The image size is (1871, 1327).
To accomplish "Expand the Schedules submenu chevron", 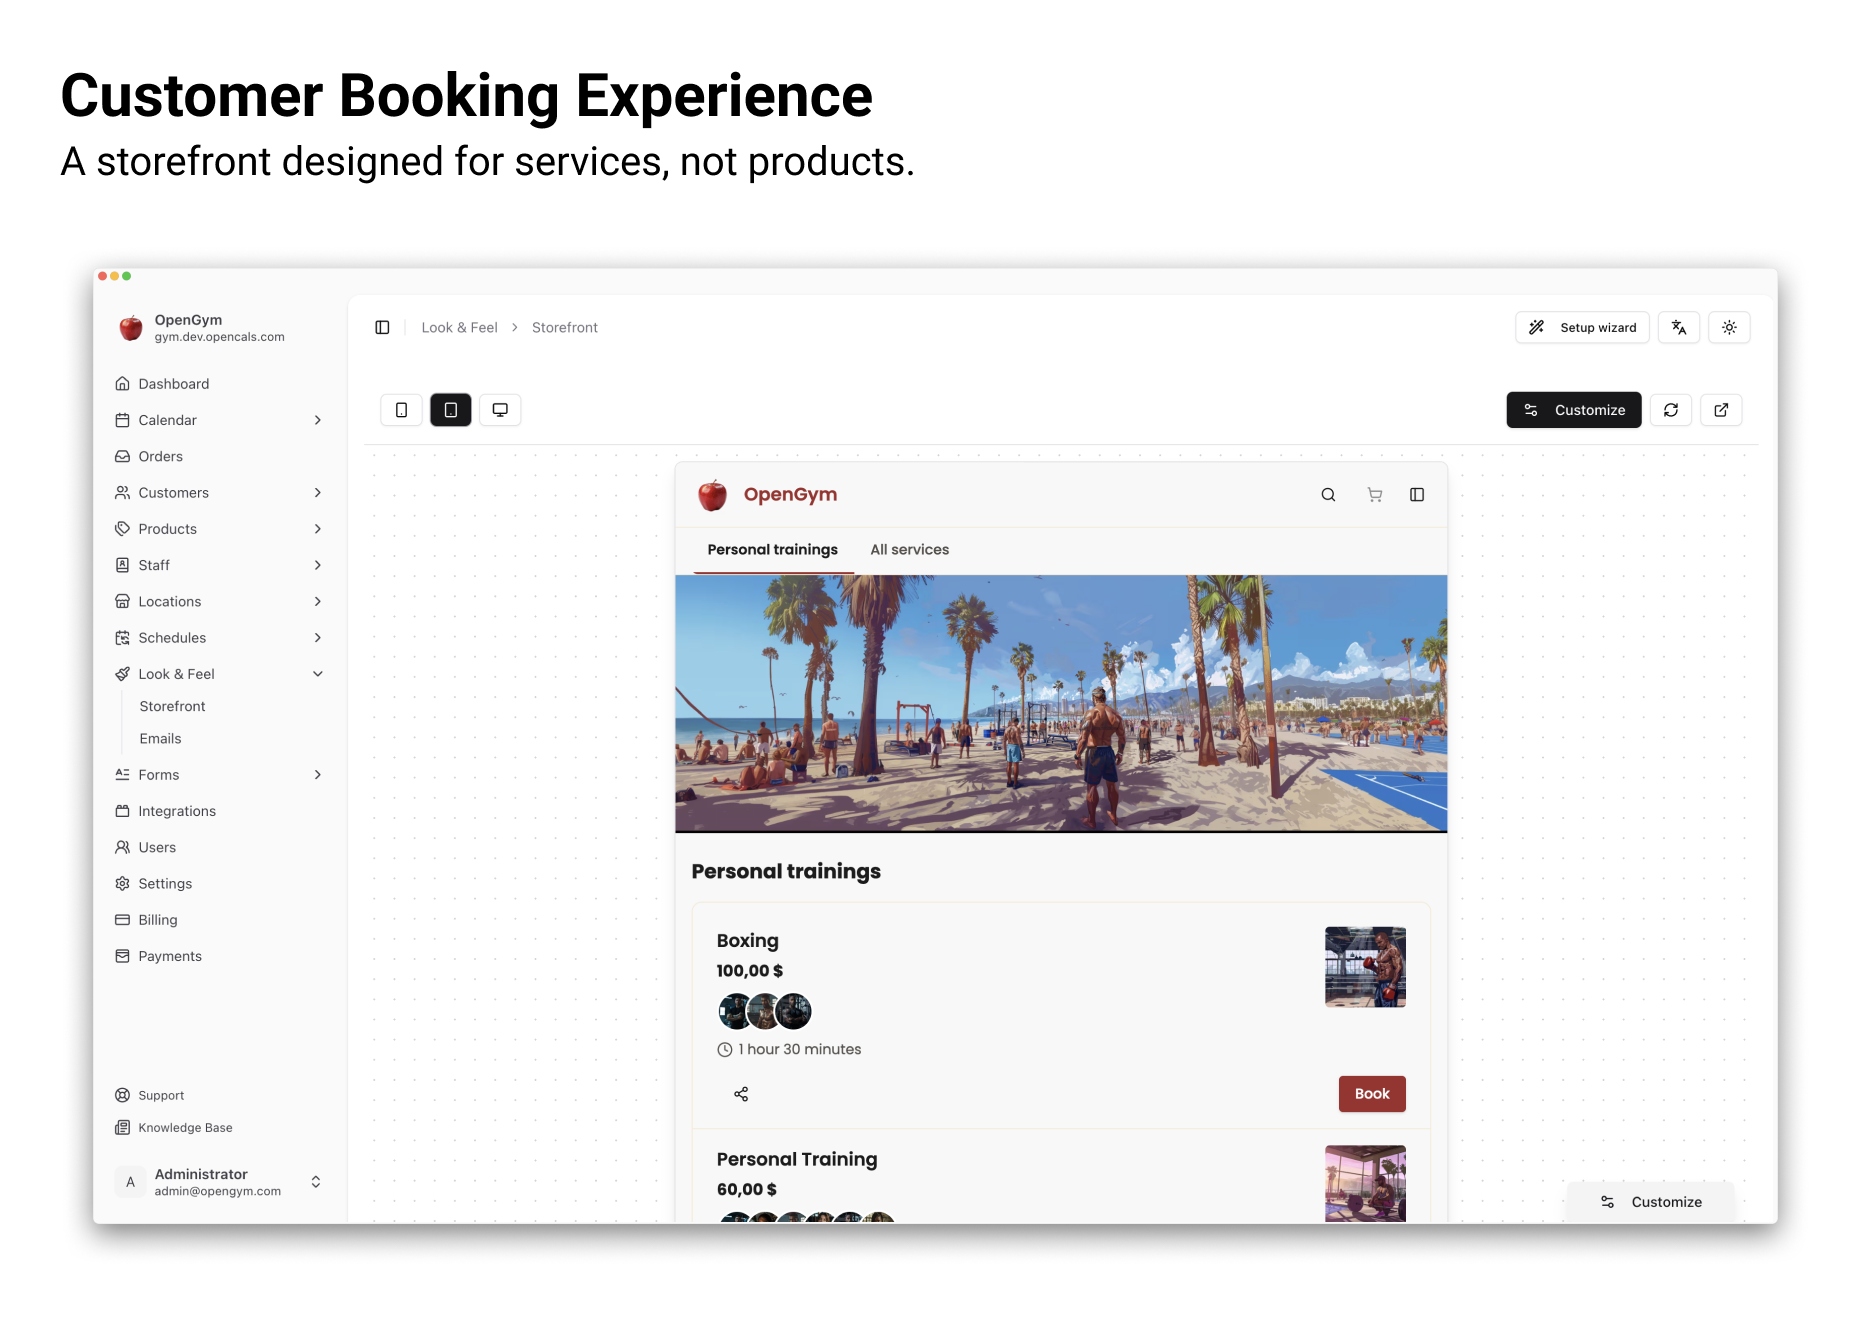I will (318, 638).
